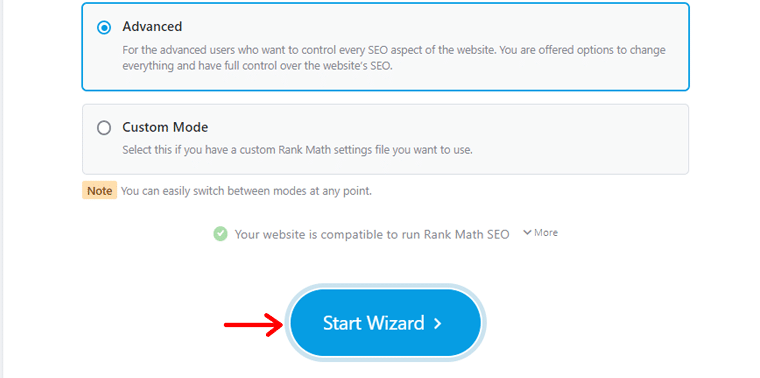
Task: Open the More compatibility link text
Action: point(546,233)
